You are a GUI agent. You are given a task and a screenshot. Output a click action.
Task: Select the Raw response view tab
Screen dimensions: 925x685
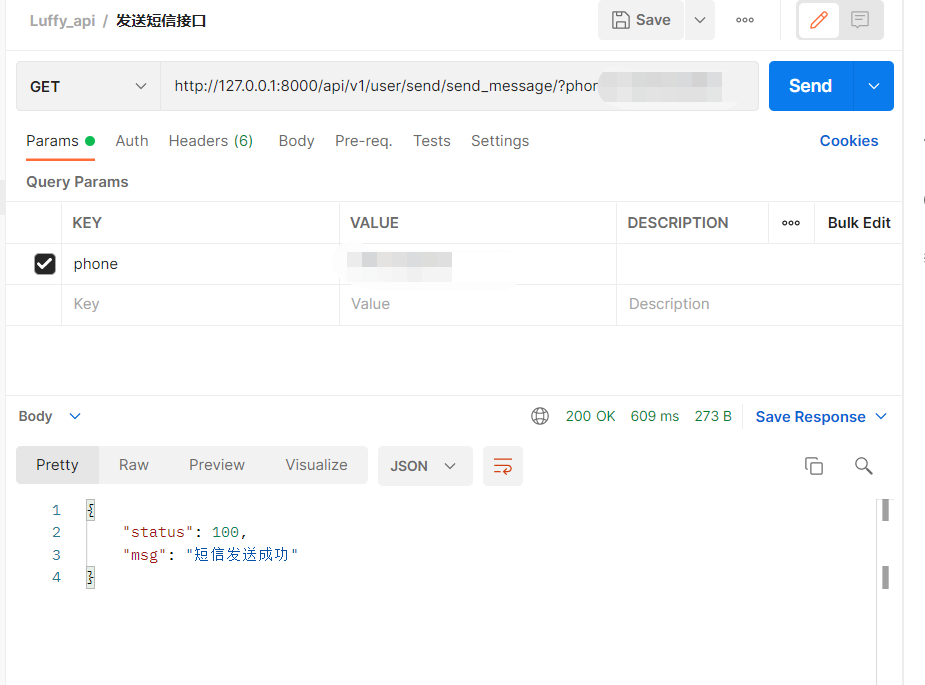(x=134, y=465)
